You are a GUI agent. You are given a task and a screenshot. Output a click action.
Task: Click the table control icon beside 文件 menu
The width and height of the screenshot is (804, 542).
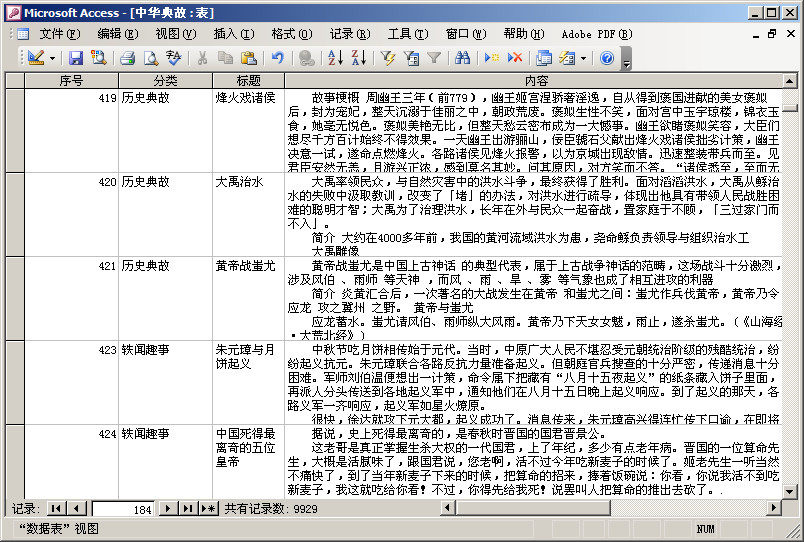pyautogui.click(x=23, y=34)
